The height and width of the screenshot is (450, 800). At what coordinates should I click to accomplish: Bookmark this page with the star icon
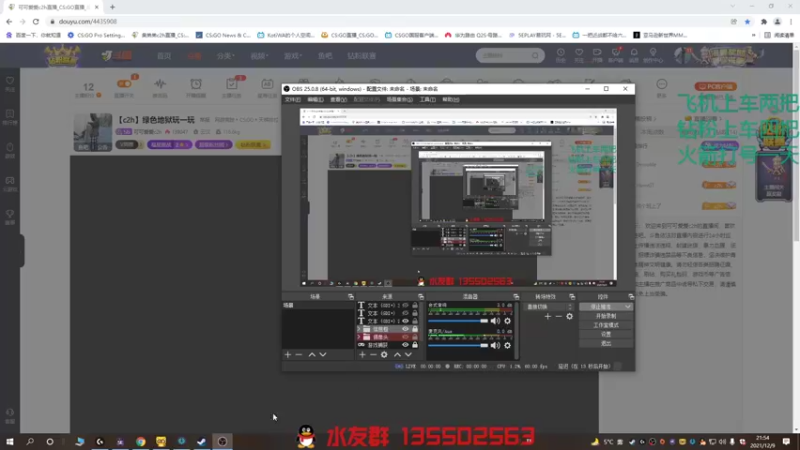point(747,21)
